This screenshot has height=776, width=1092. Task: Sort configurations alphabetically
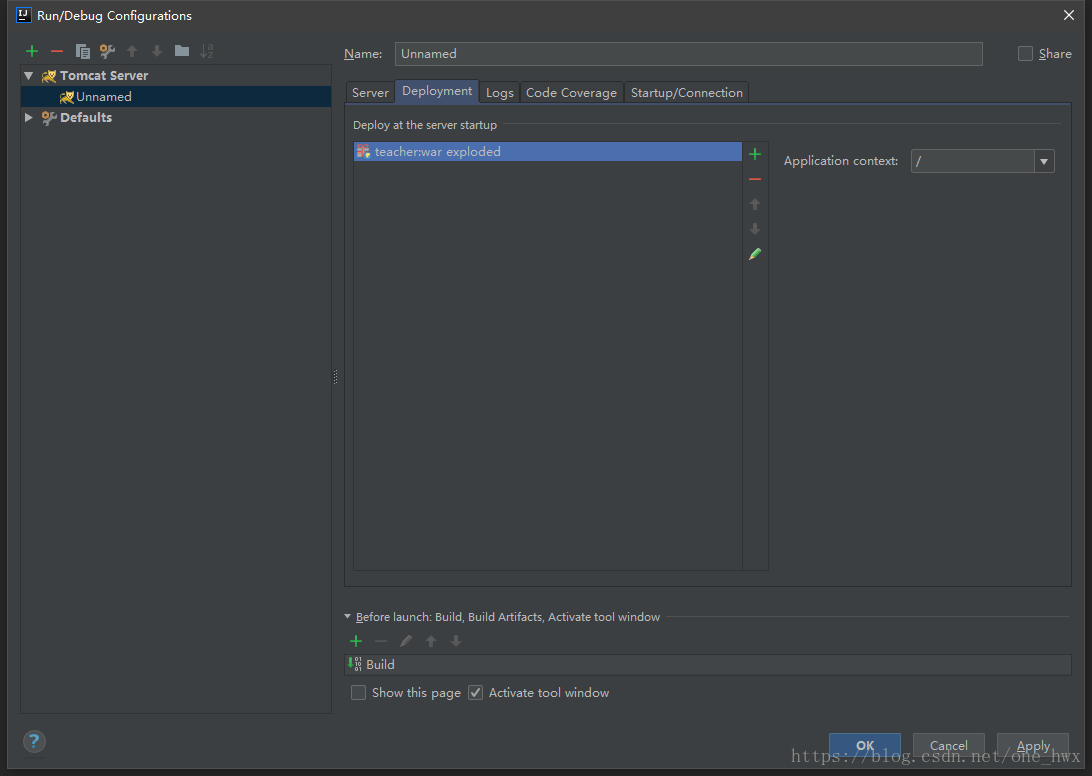[x=207, y=51]
